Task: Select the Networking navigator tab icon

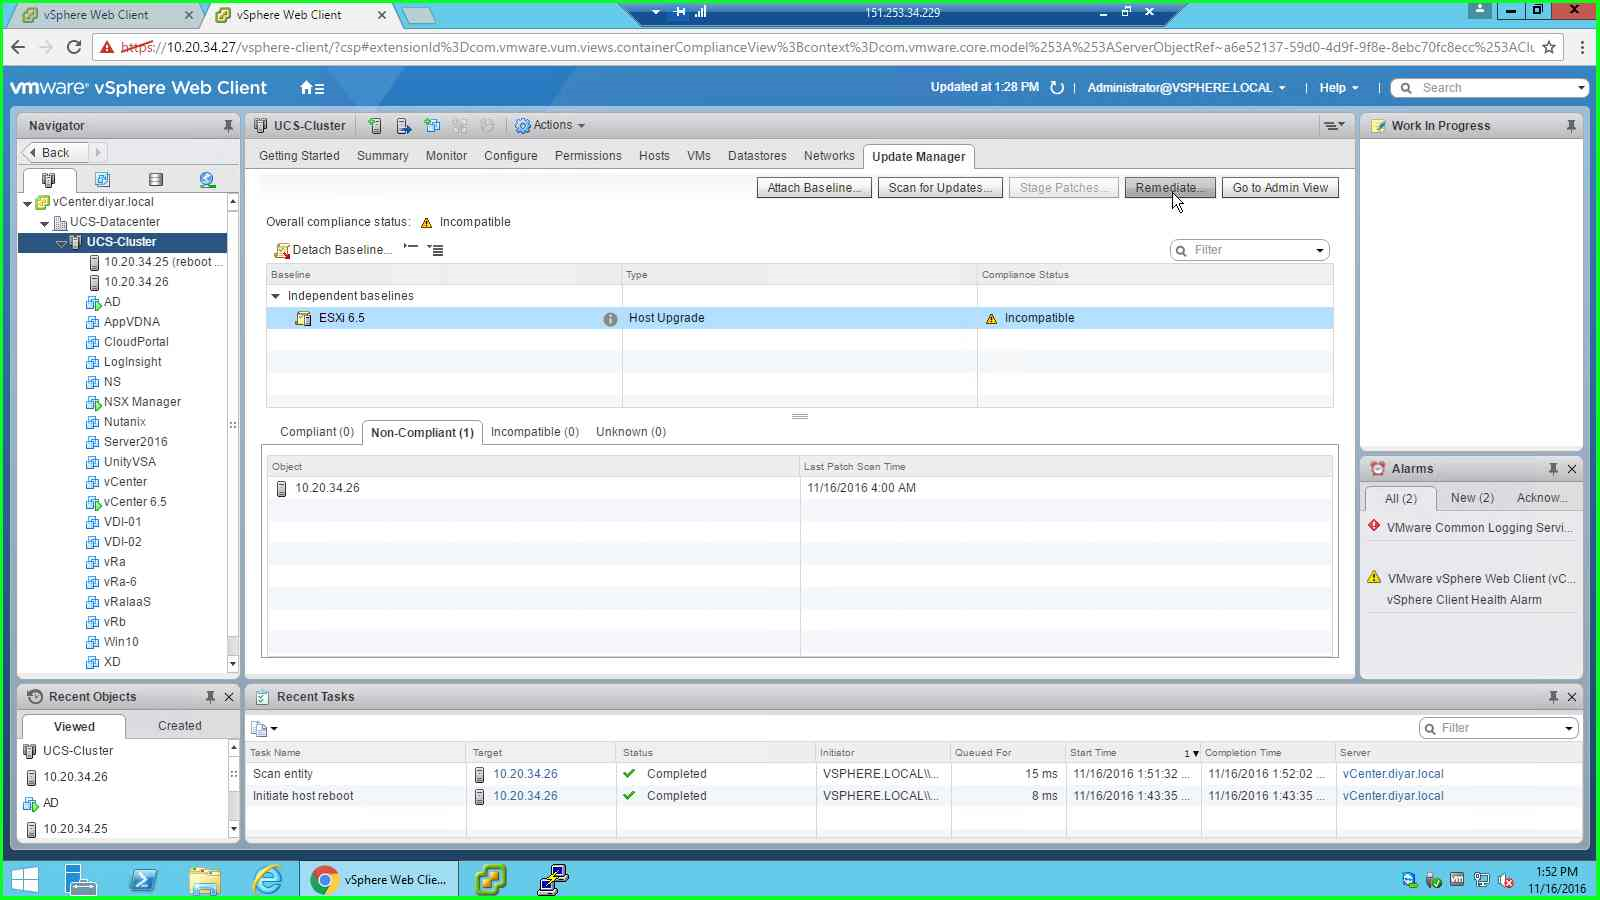Action: 207,180
